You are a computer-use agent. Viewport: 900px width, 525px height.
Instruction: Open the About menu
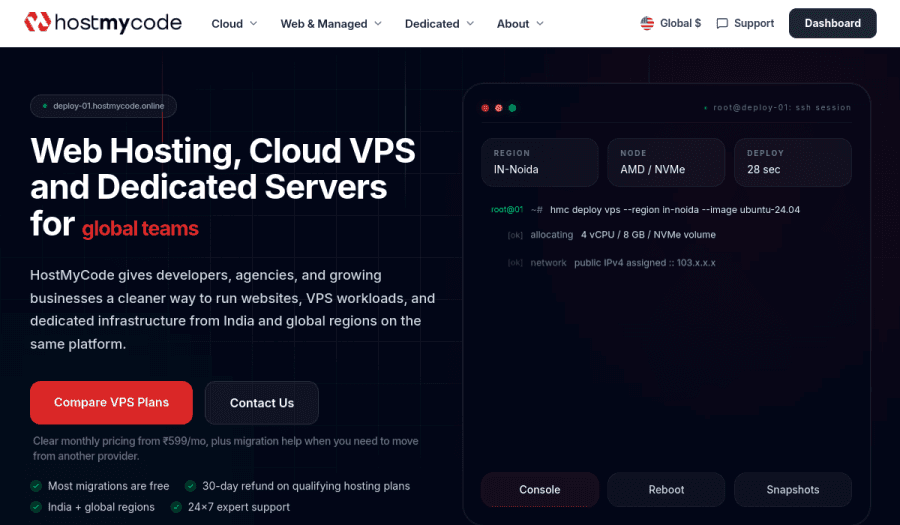[x=520, y=24]
